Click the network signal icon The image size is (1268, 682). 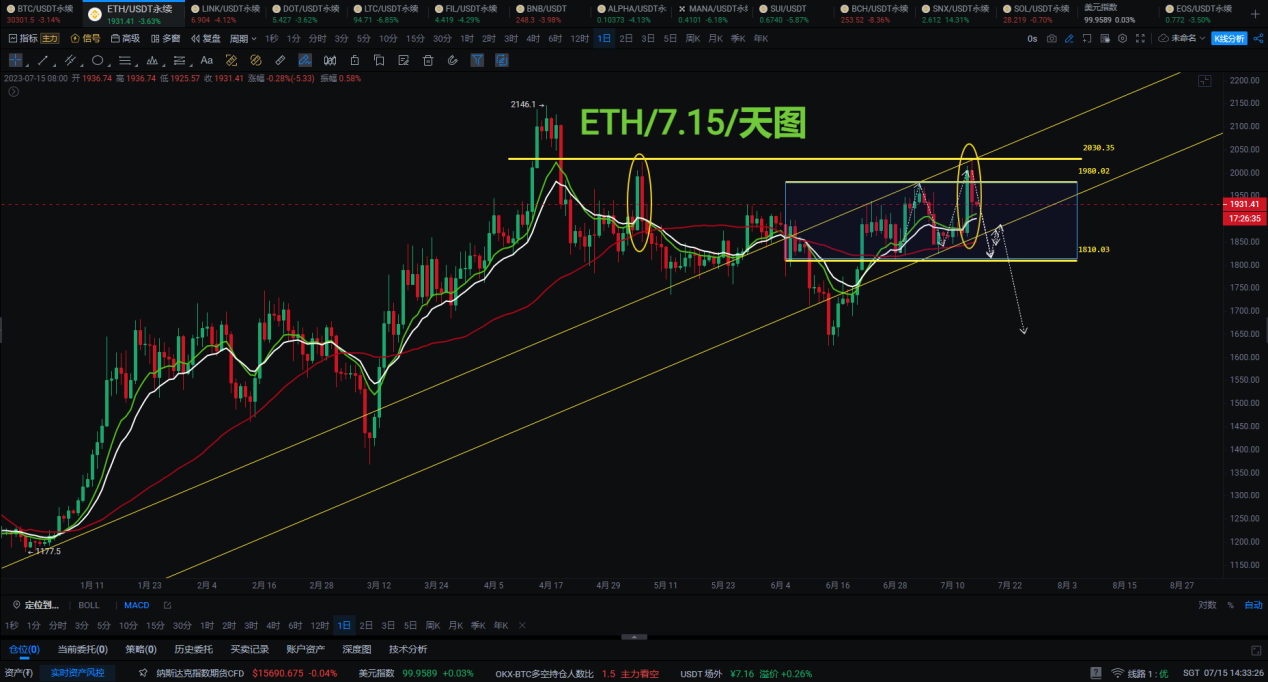point(1117,673)
